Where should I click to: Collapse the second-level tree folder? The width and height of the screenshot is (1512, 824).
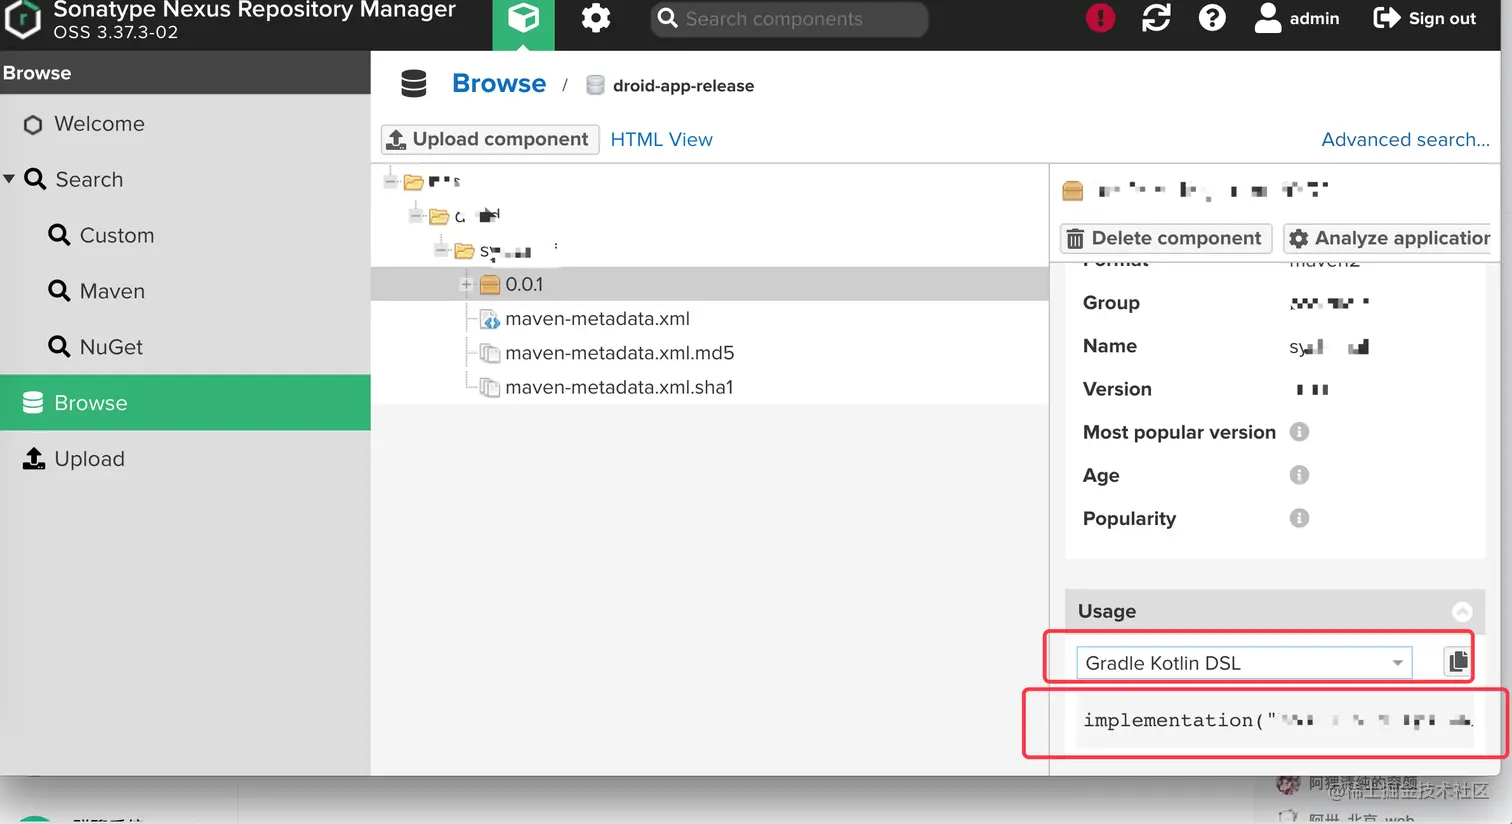point(416,215)
